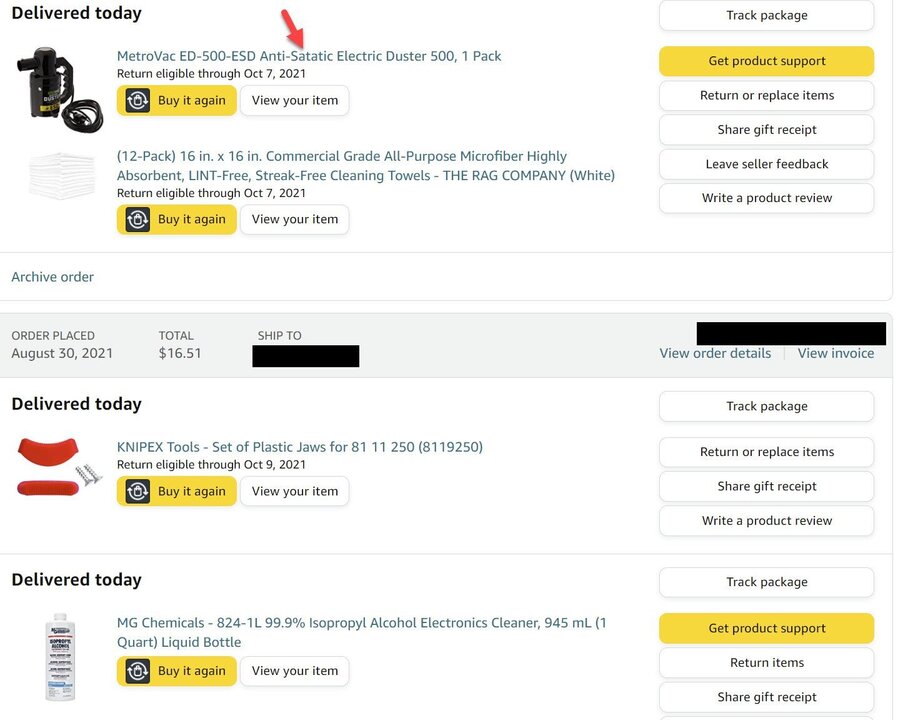Image resolution: width=898 pixels, height=720 pixels.
Task: Open the MetroVac electric duster product image
Action: coord(59,90)
